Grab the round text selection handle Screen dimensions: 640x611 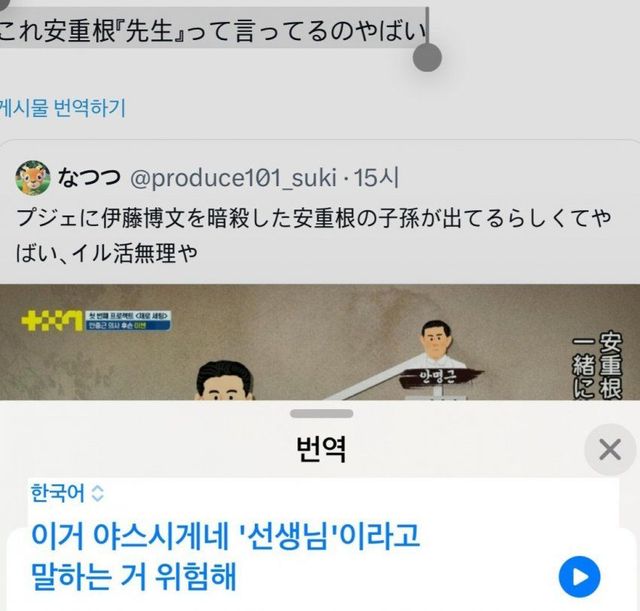(427, 57)
